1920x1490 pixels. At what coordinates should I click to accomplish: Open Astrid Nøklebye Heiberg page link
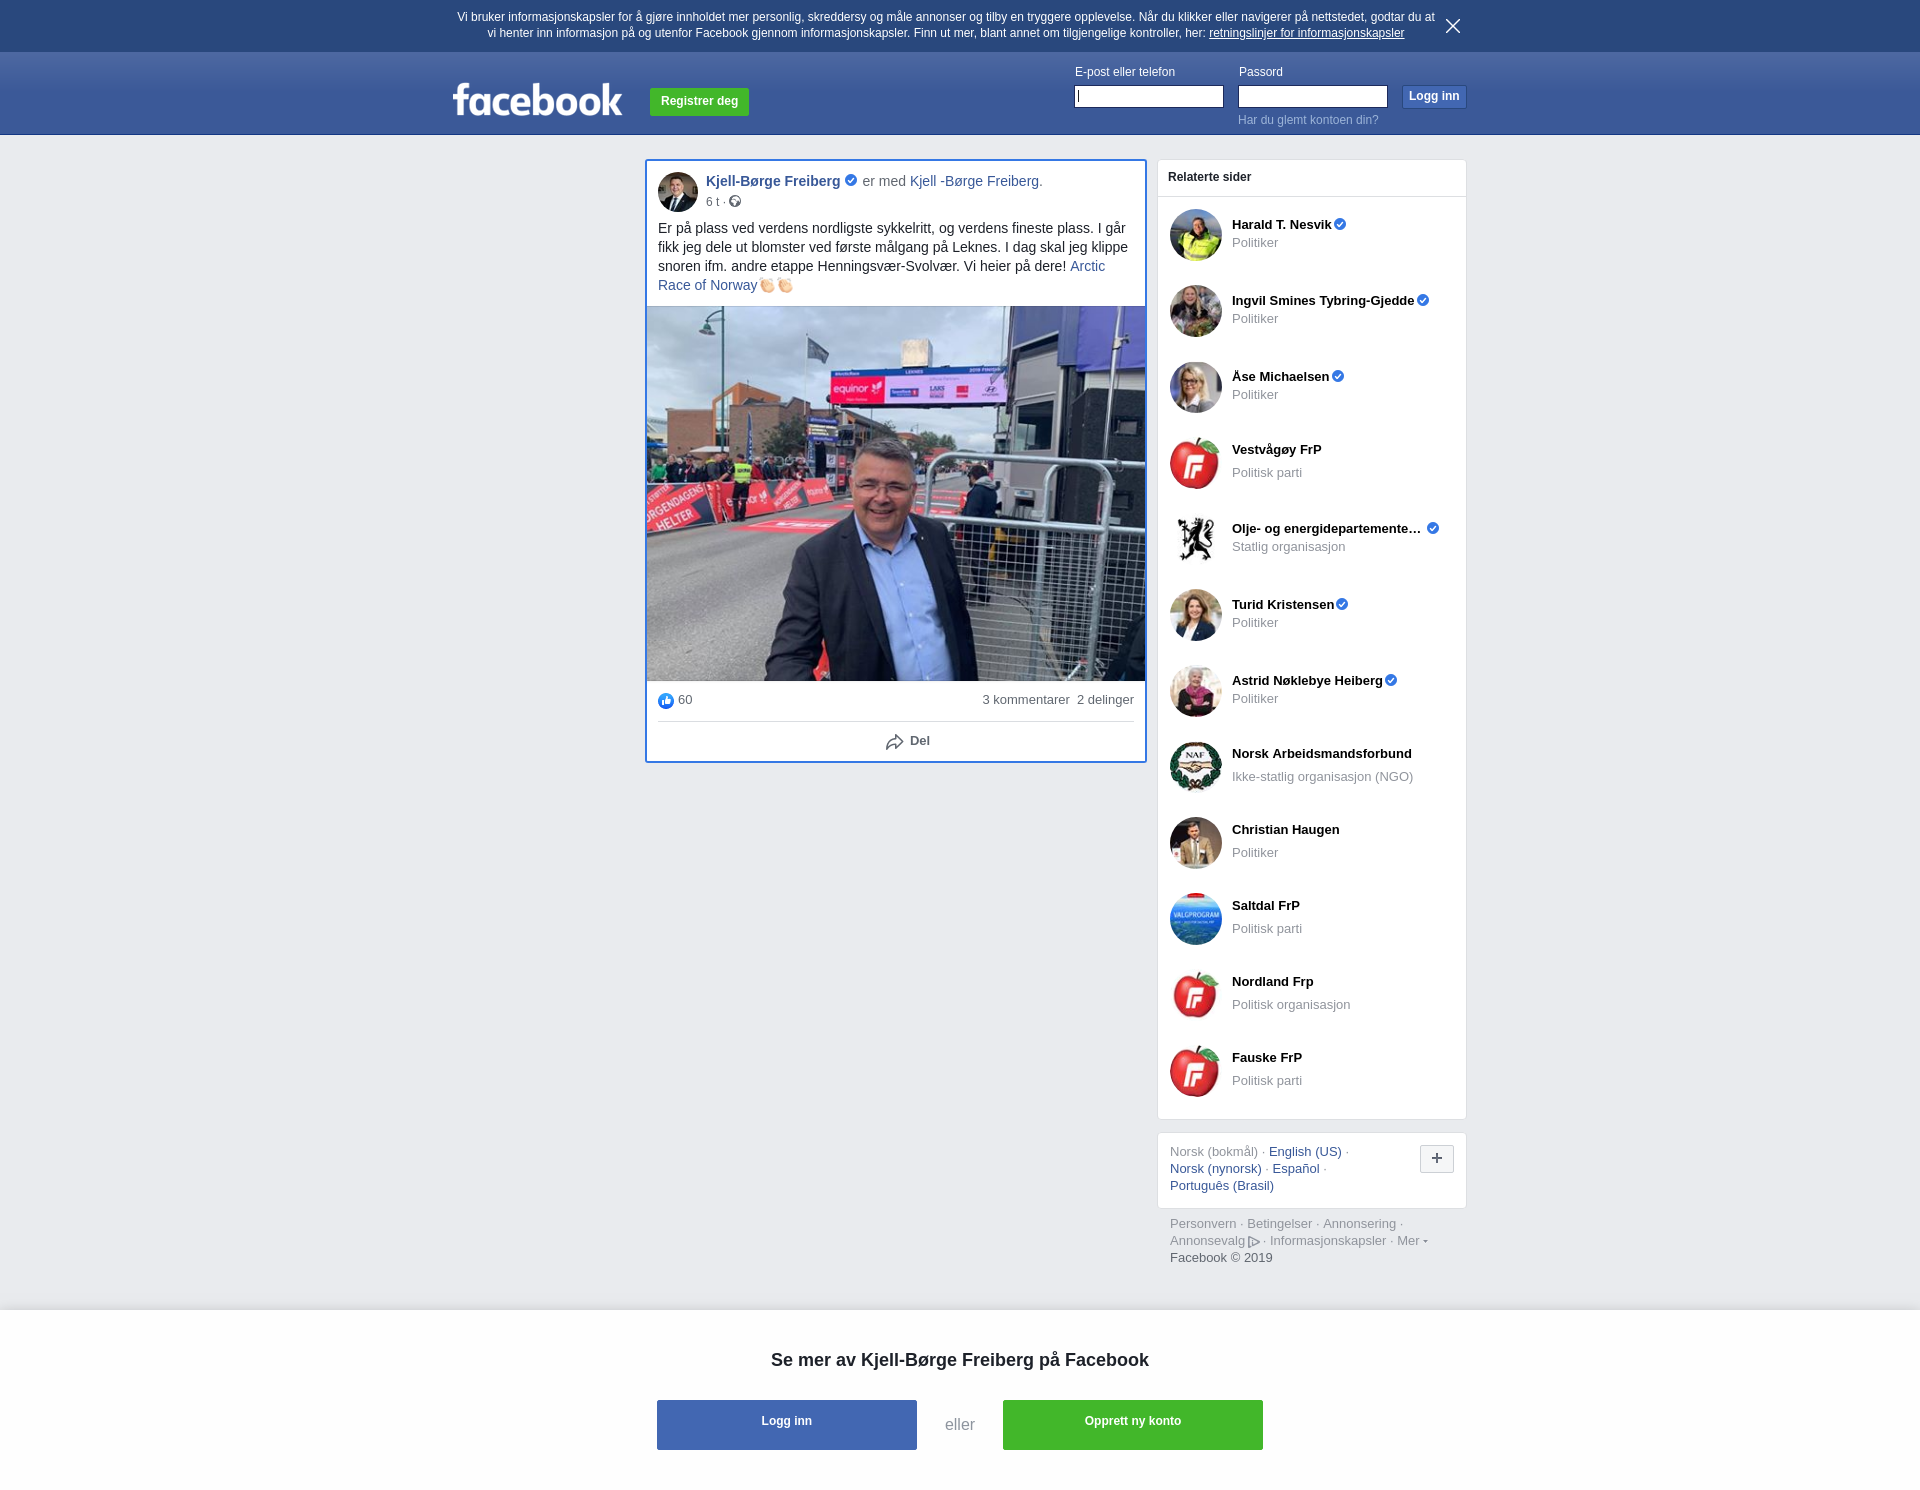coord(1307,681)
